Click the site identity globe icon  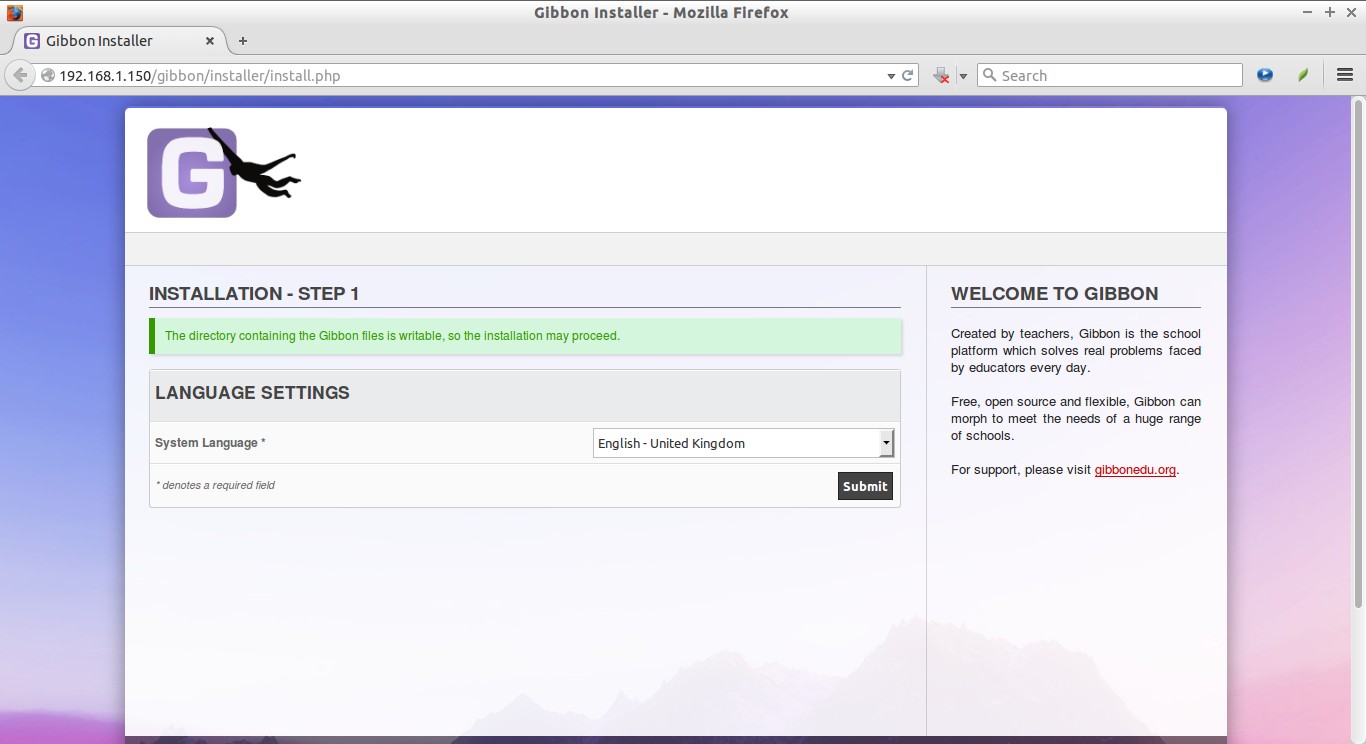point(47,75)
